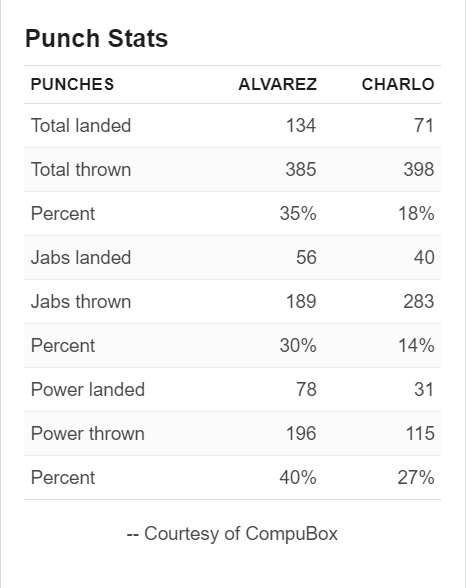Click Alvarez's power landed value 78
466x588 pixels.
[x=306, y=390]
